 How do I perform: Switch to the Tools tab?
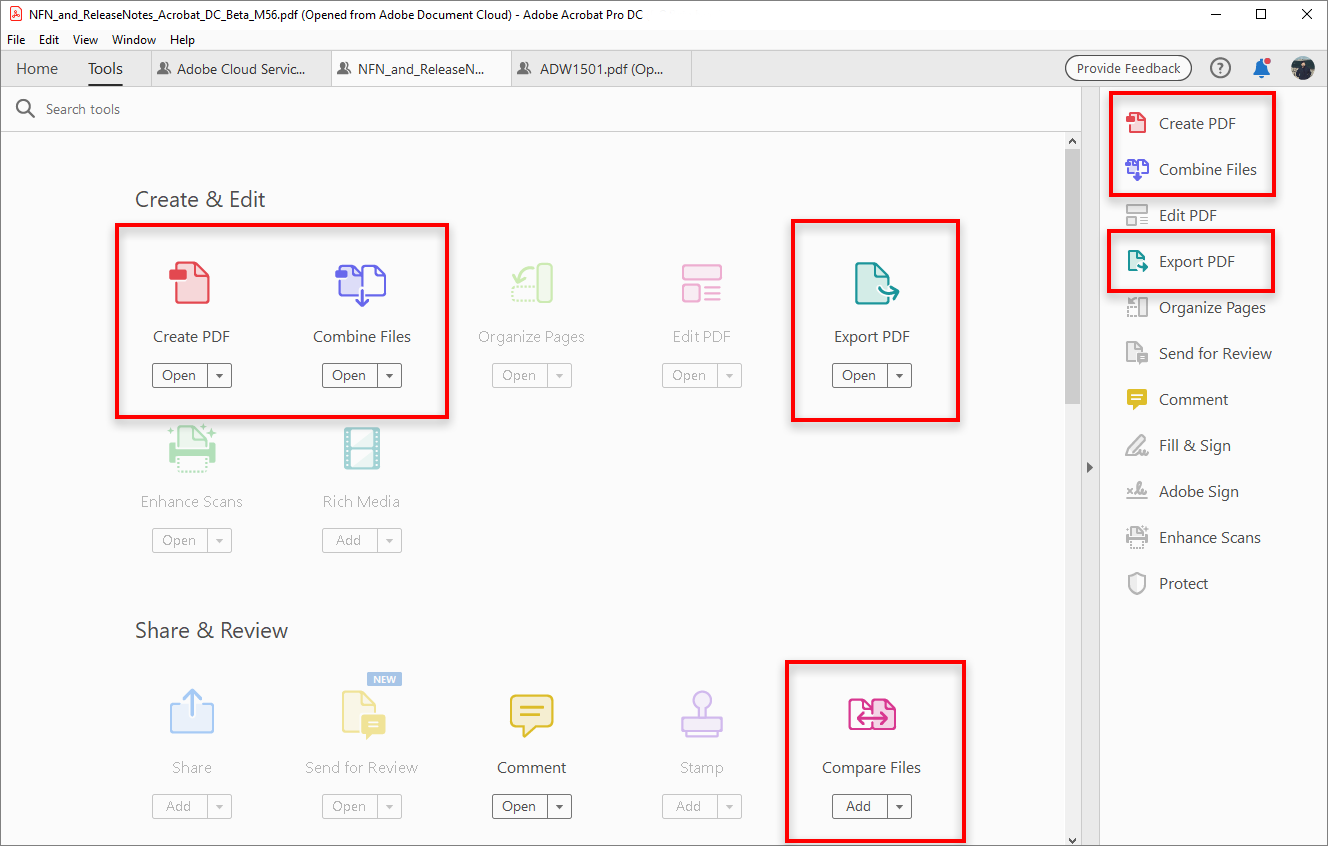coord(105,69)
